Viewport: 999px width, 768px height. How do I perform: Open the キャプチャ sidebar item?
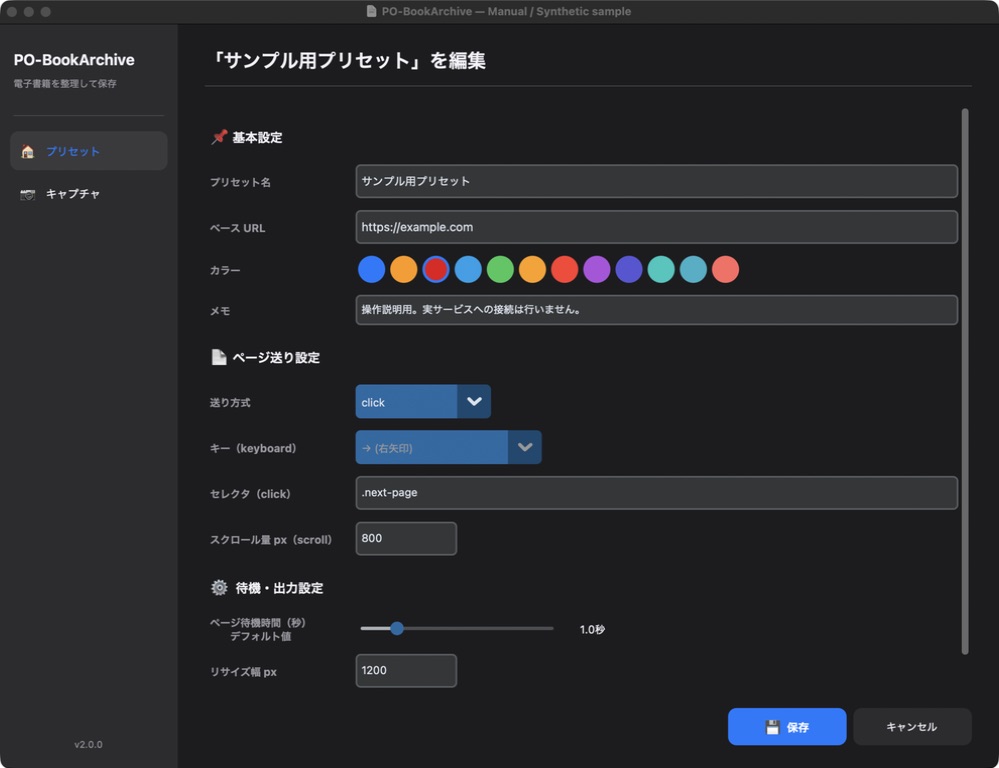[x=89, y=194]
